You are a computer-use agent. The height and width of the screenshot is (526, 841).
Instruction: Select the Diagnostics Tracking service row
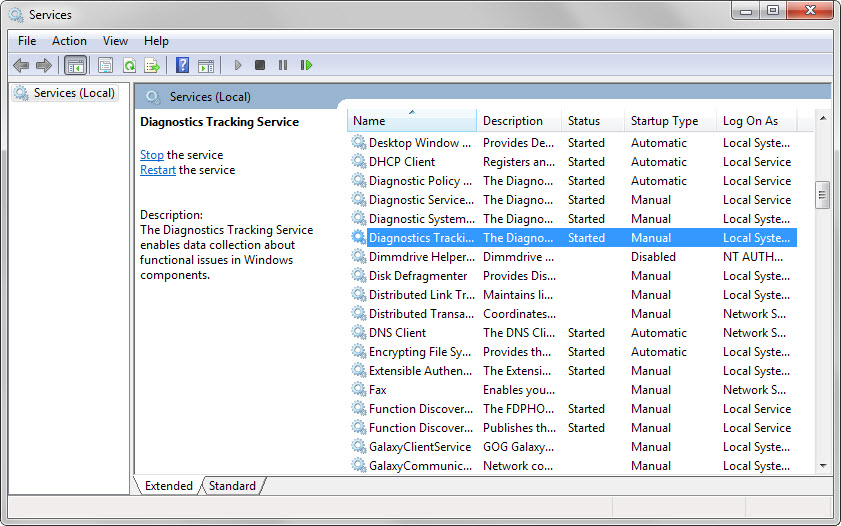pyautogui.click(x=573, y=238)
